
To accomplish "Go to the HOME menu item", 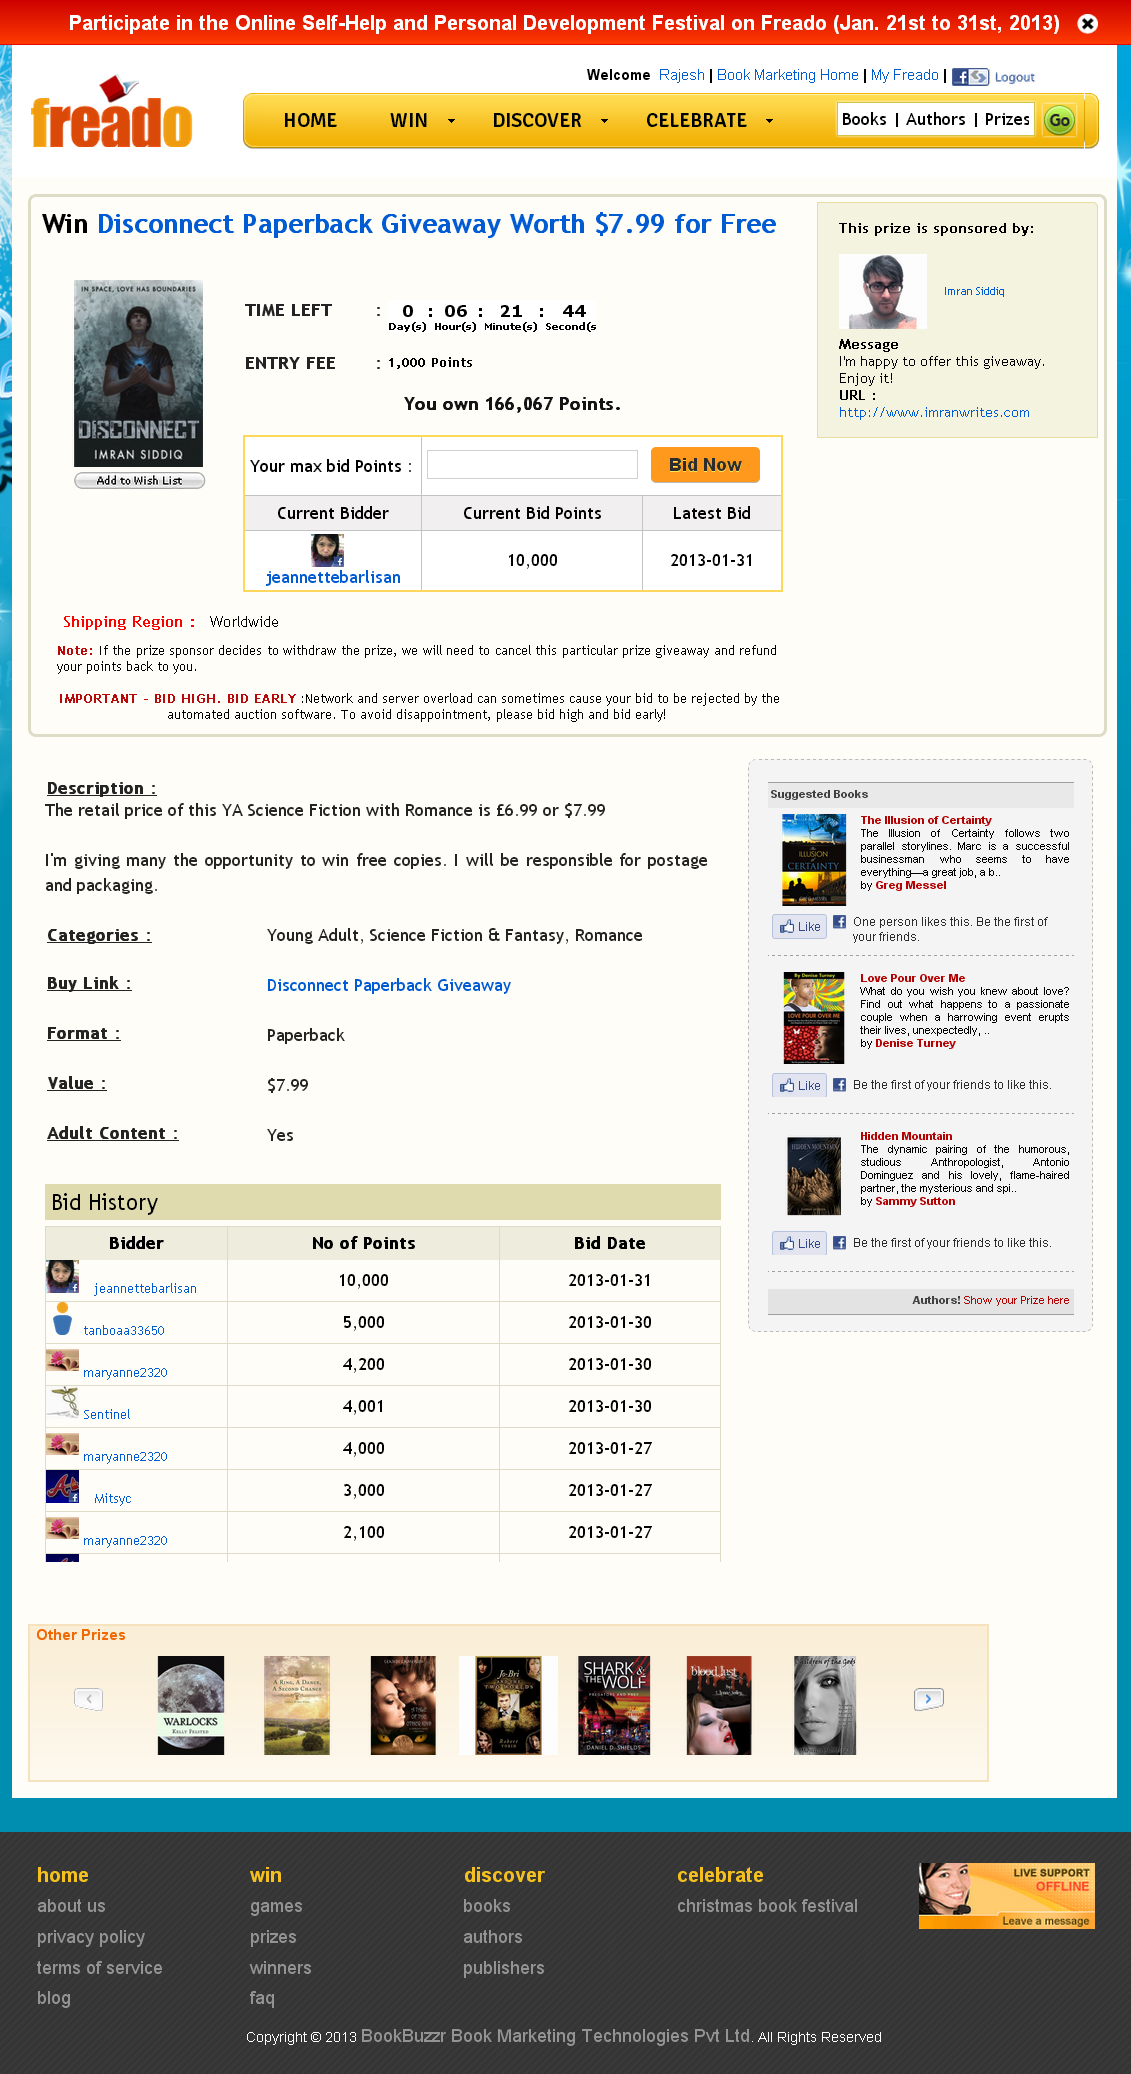I will 310,121.
